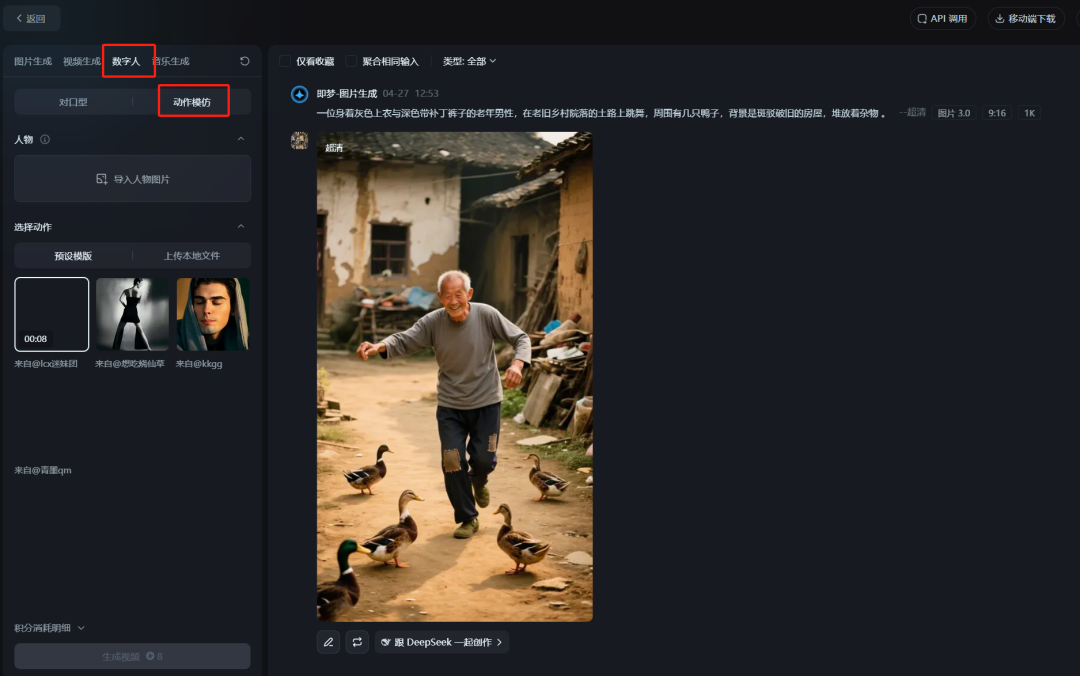
Task: Click the API 调用 button
Action: click(x=942, y=19)
